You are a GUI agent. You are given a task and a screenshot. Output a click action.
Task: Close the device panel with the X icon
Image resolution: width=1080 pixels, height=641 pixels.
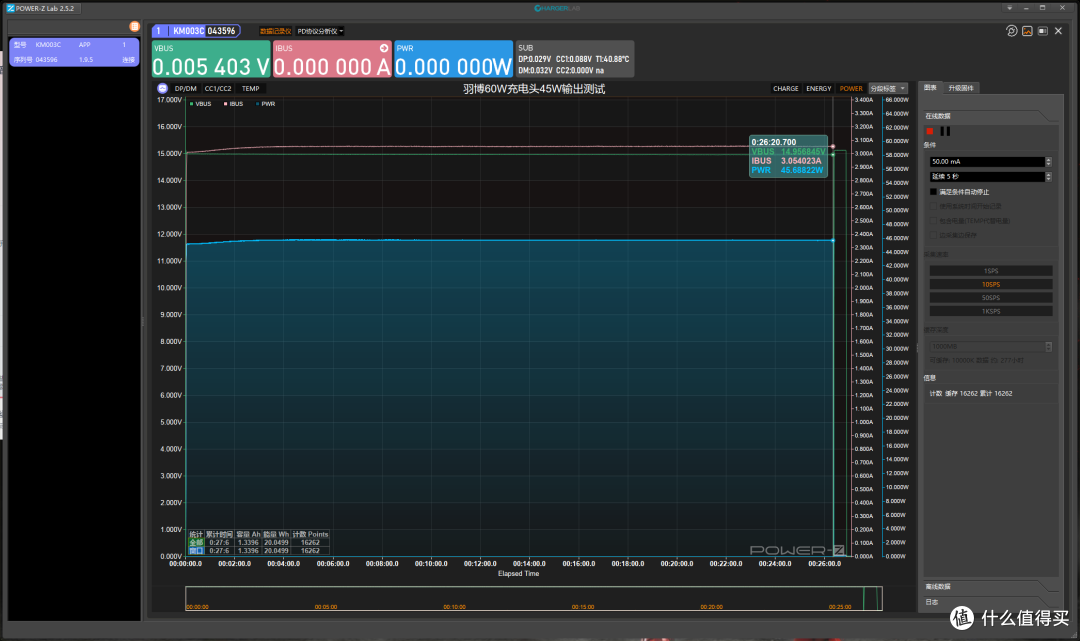[x=1059, y=31]
